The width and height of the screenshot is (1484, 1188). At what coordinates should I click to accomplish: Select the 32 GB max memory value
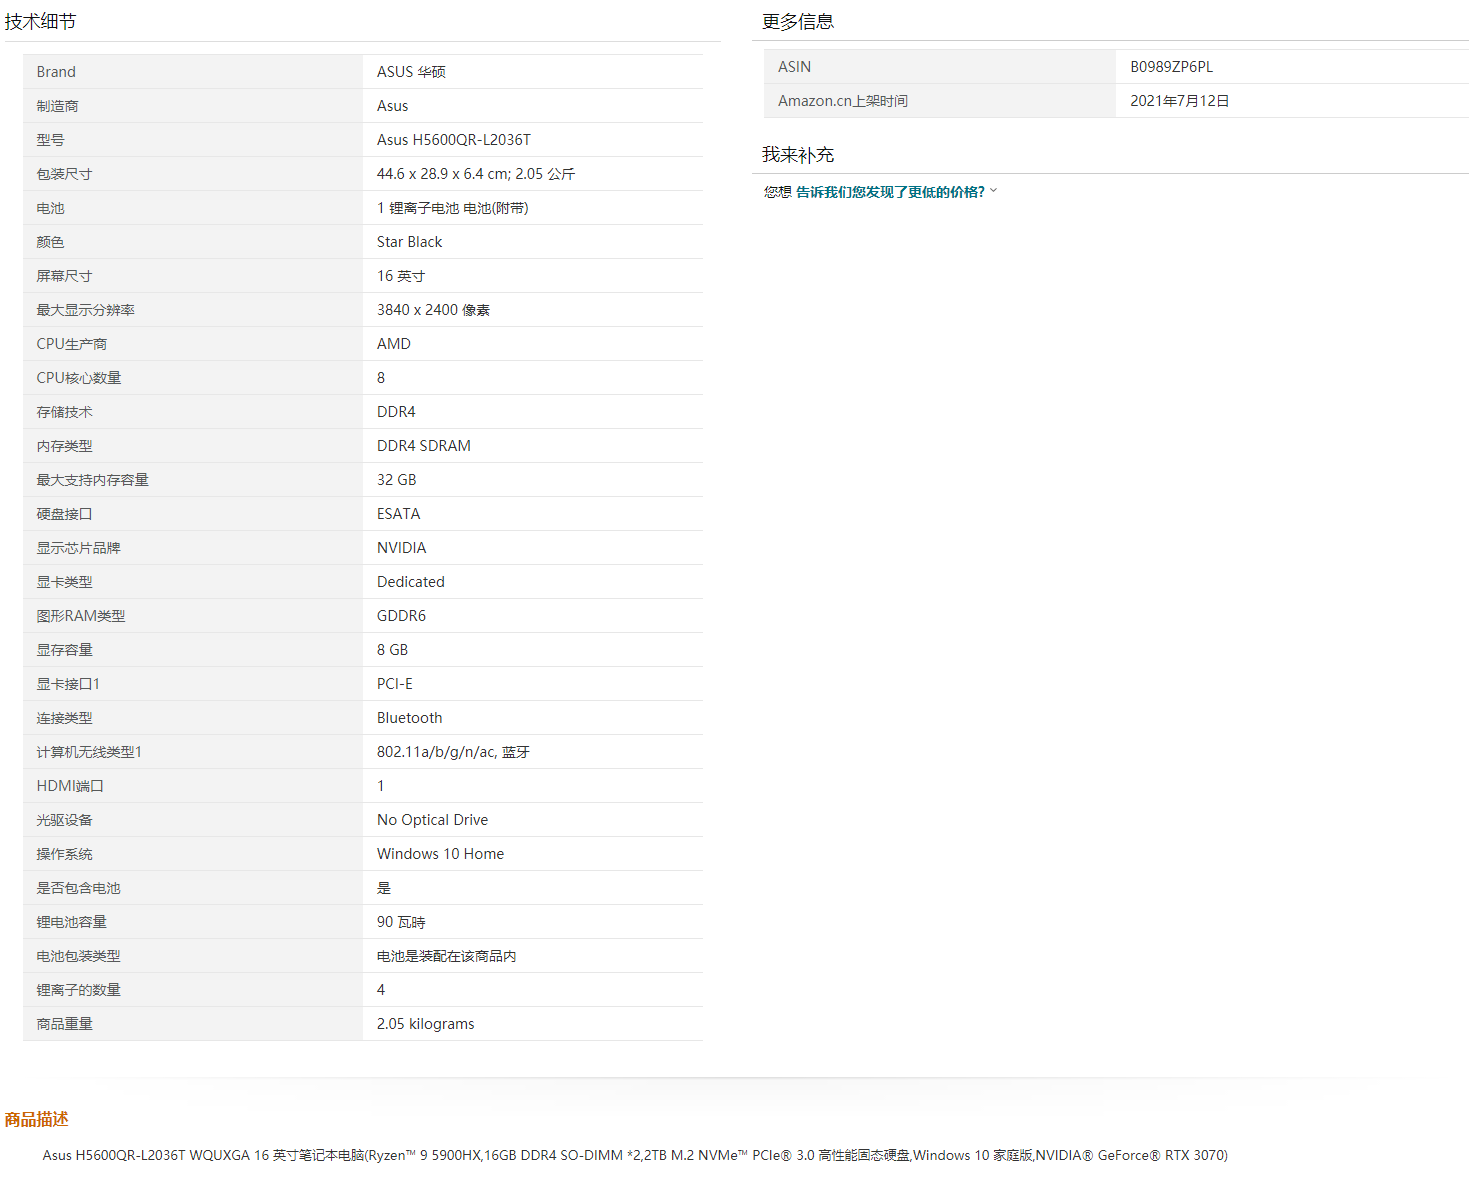click(x=397, y=480)
